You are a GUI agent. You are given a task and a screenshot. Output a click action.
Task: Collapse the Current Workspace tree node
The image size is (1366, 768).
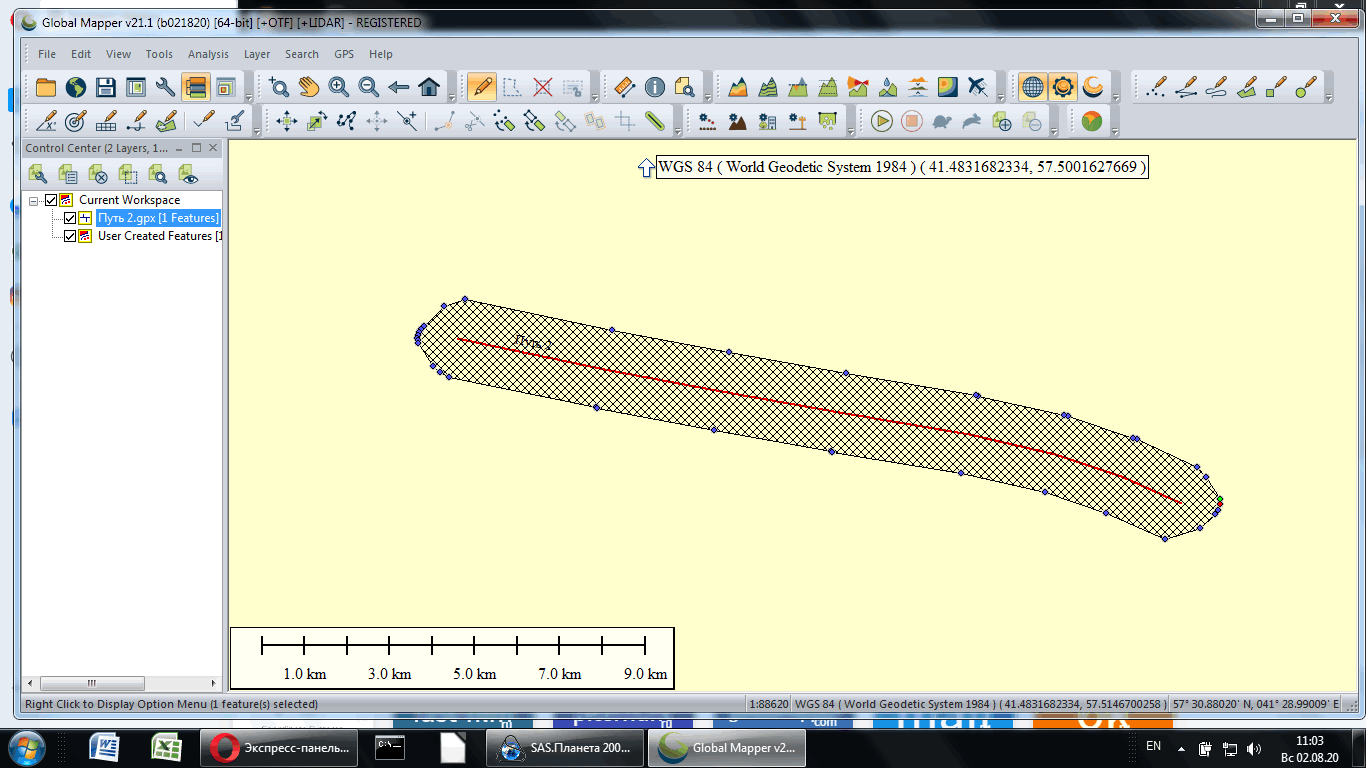click(x=34, y=200)
